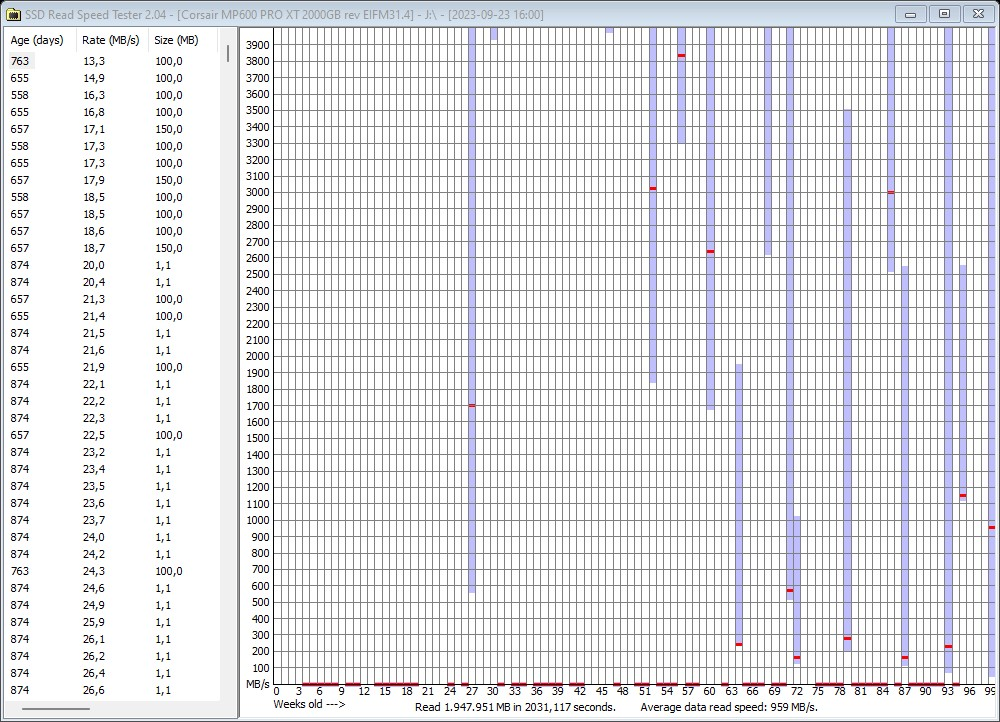Click the red marker at 1700 in week 27 column
Screen dimensions: 1000x722
pos(472,406)
